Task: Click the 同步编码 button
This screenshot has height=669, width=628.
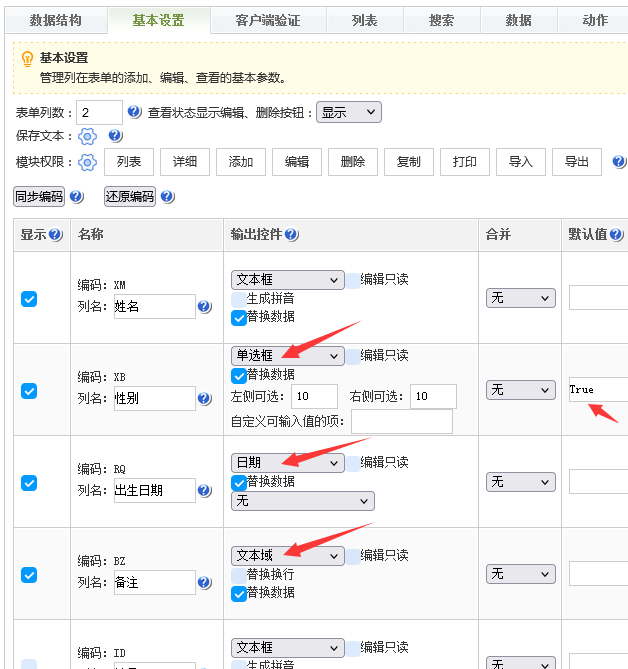Action: pyautogui.click(x=39, y=197)
